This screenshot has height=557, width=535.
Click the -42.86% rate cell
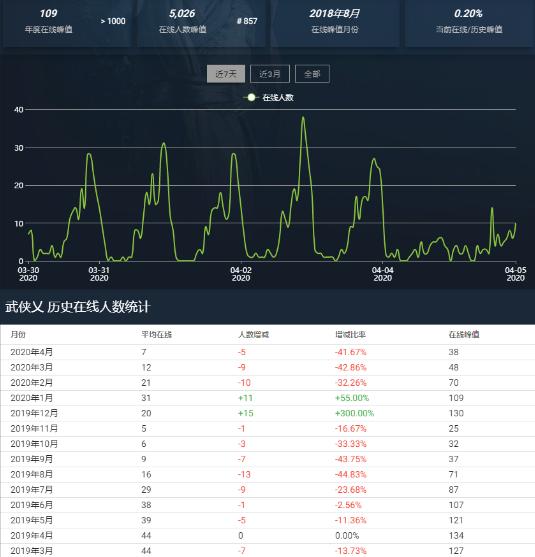350,367
